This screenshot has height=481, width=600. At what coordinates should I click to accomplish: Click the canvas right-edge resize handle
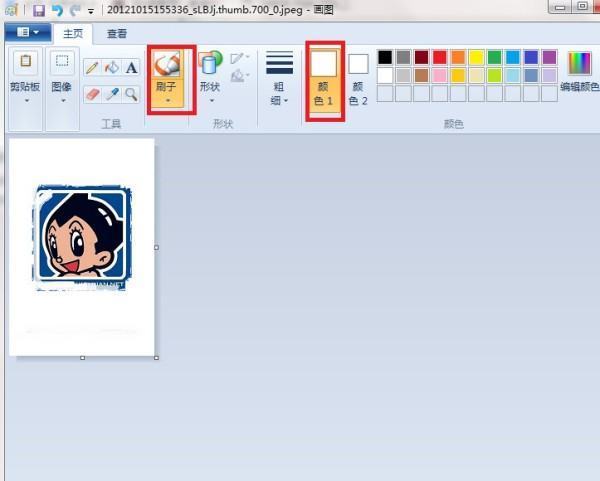pyautogui.click(x=157, y=248)
